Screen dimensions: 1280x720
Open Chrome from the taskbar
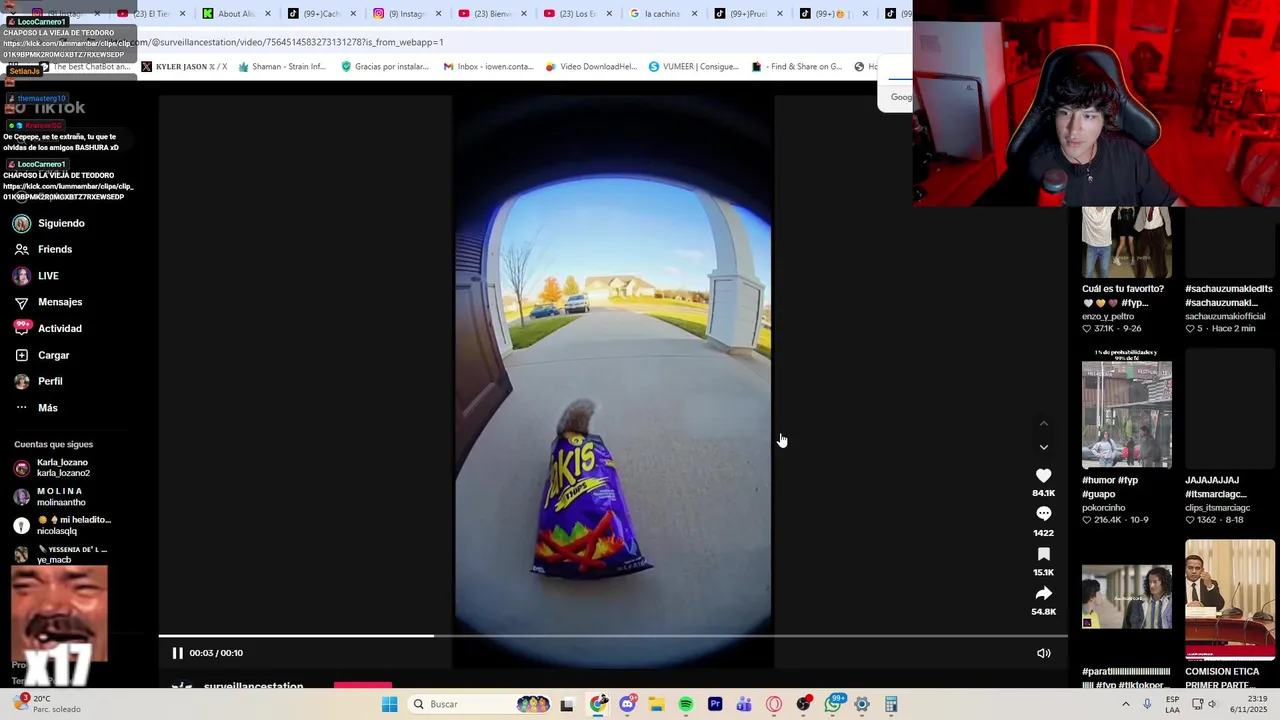pos(598,704)
